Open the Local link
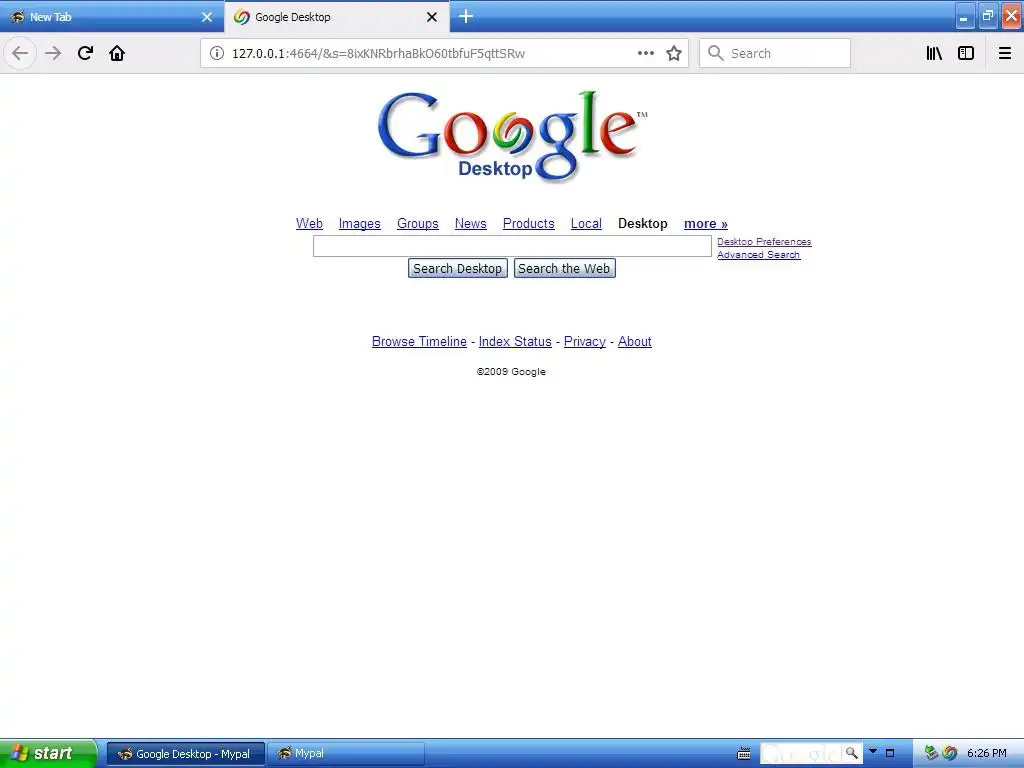This screenshot has height=768, width=1024. [586, 223]
